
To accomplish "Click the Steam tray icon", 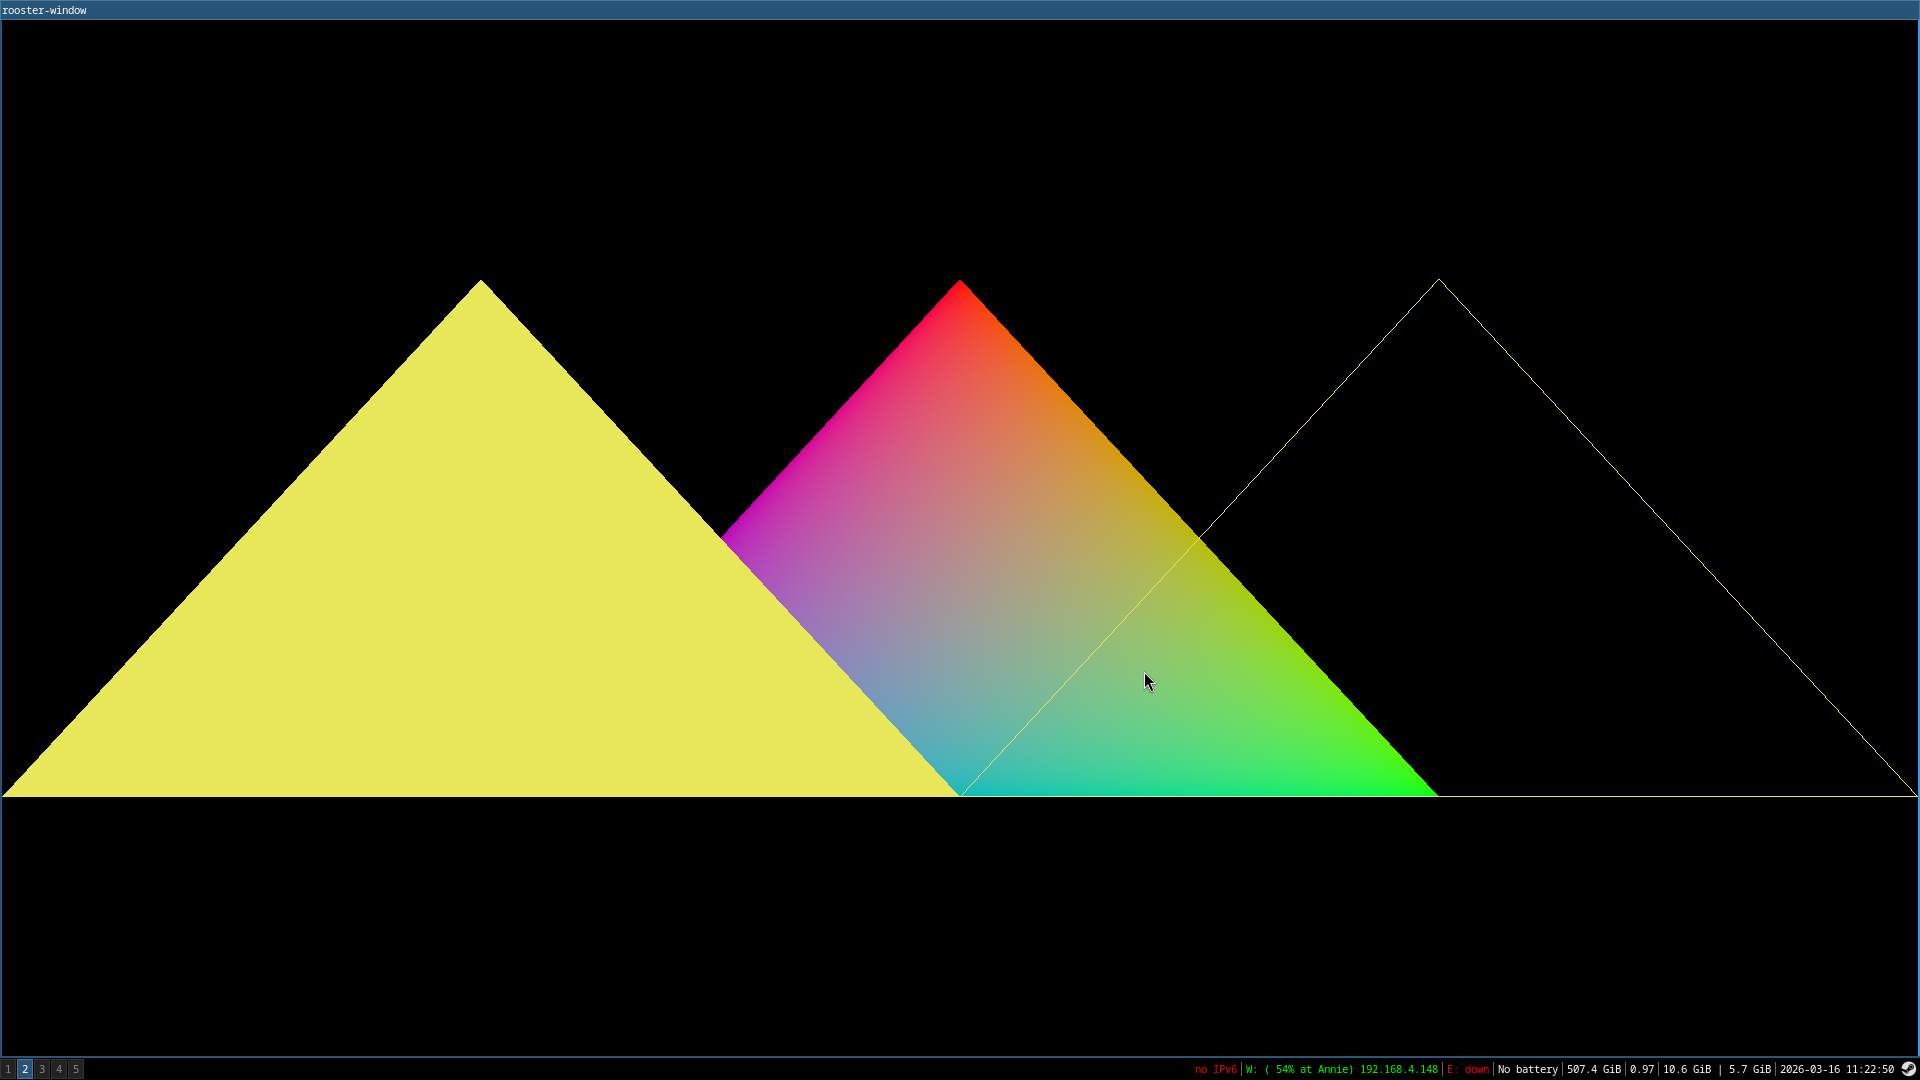I will 1908,1069.
